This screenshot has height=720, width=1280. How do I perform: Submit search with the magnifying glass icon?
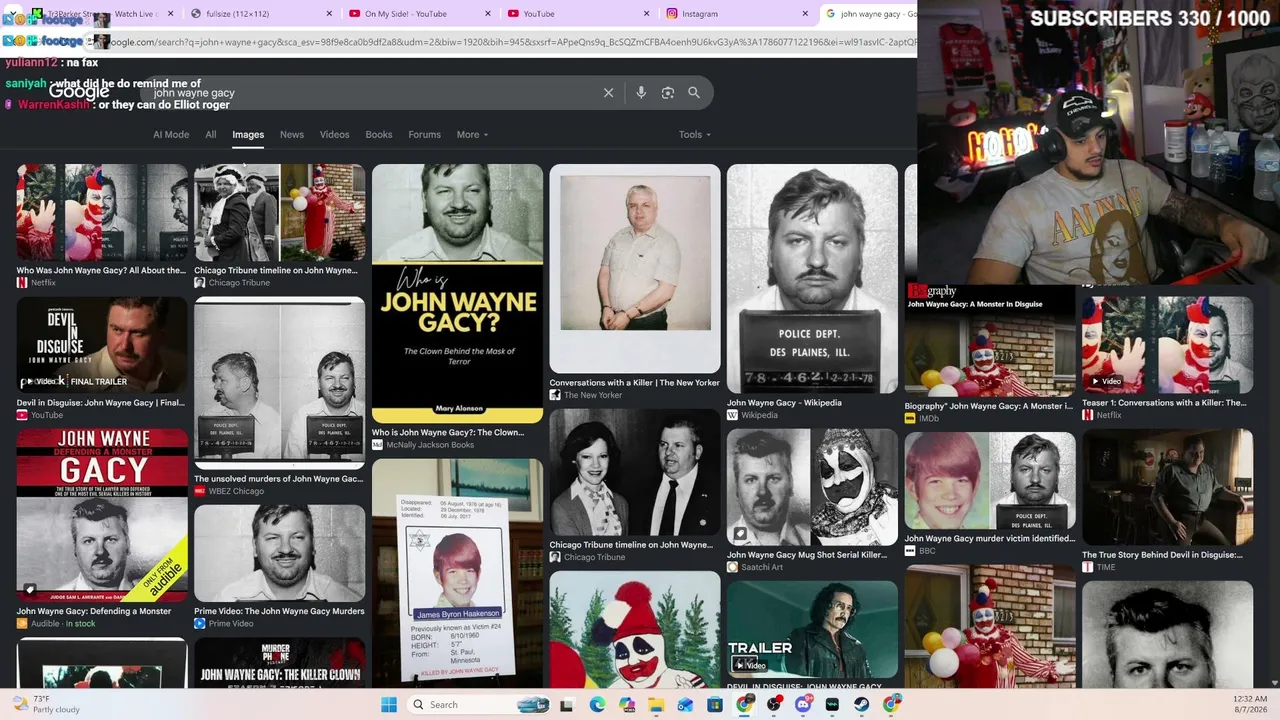pyautogui.click(x=694, y=93)
